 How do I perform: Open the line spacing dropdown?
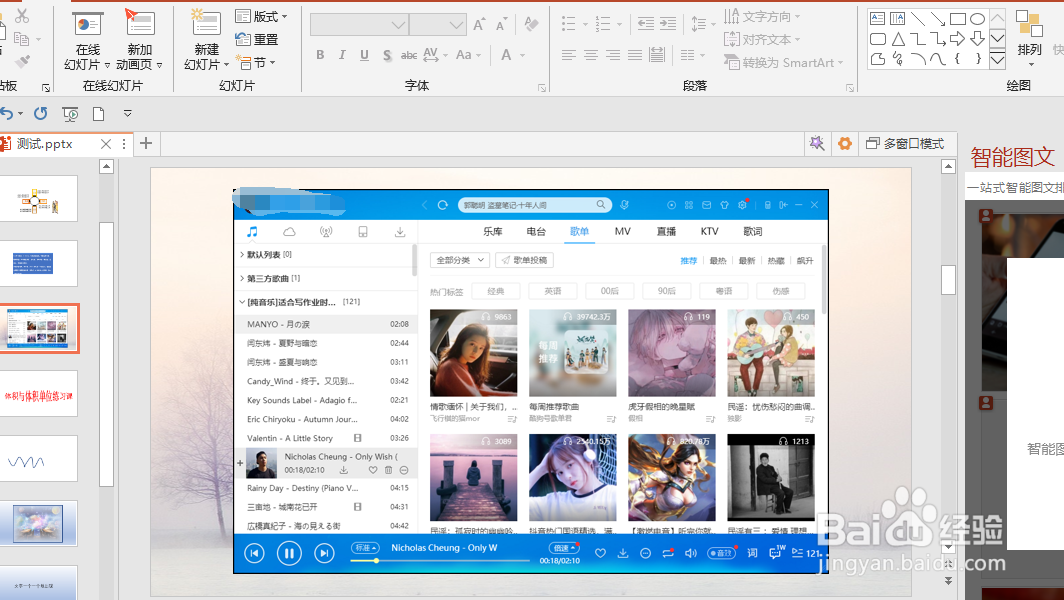click(703, 24)
